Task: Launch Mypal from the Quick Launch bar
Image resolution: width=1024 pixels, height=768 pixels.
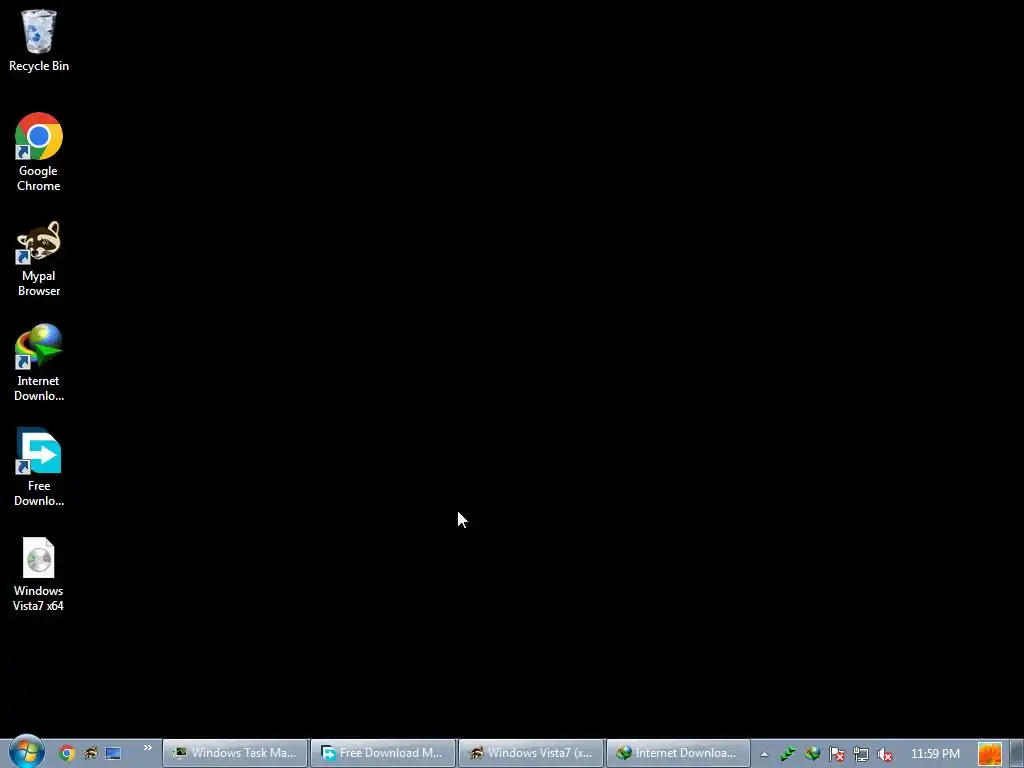Action: pos(90,753)
